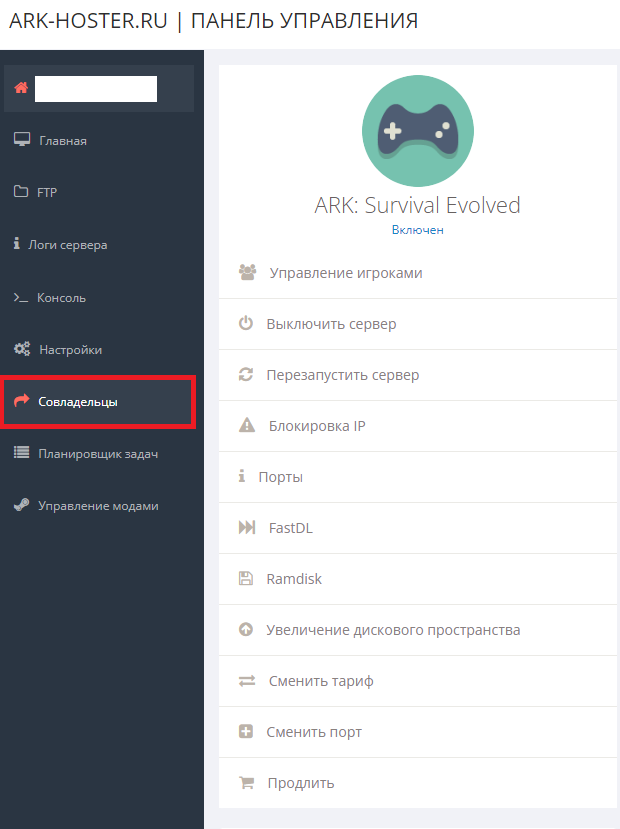Click the Steam icon beside Управление модами
The height and width of the screenshot is (829, 620).
click(x=22, y=505)
